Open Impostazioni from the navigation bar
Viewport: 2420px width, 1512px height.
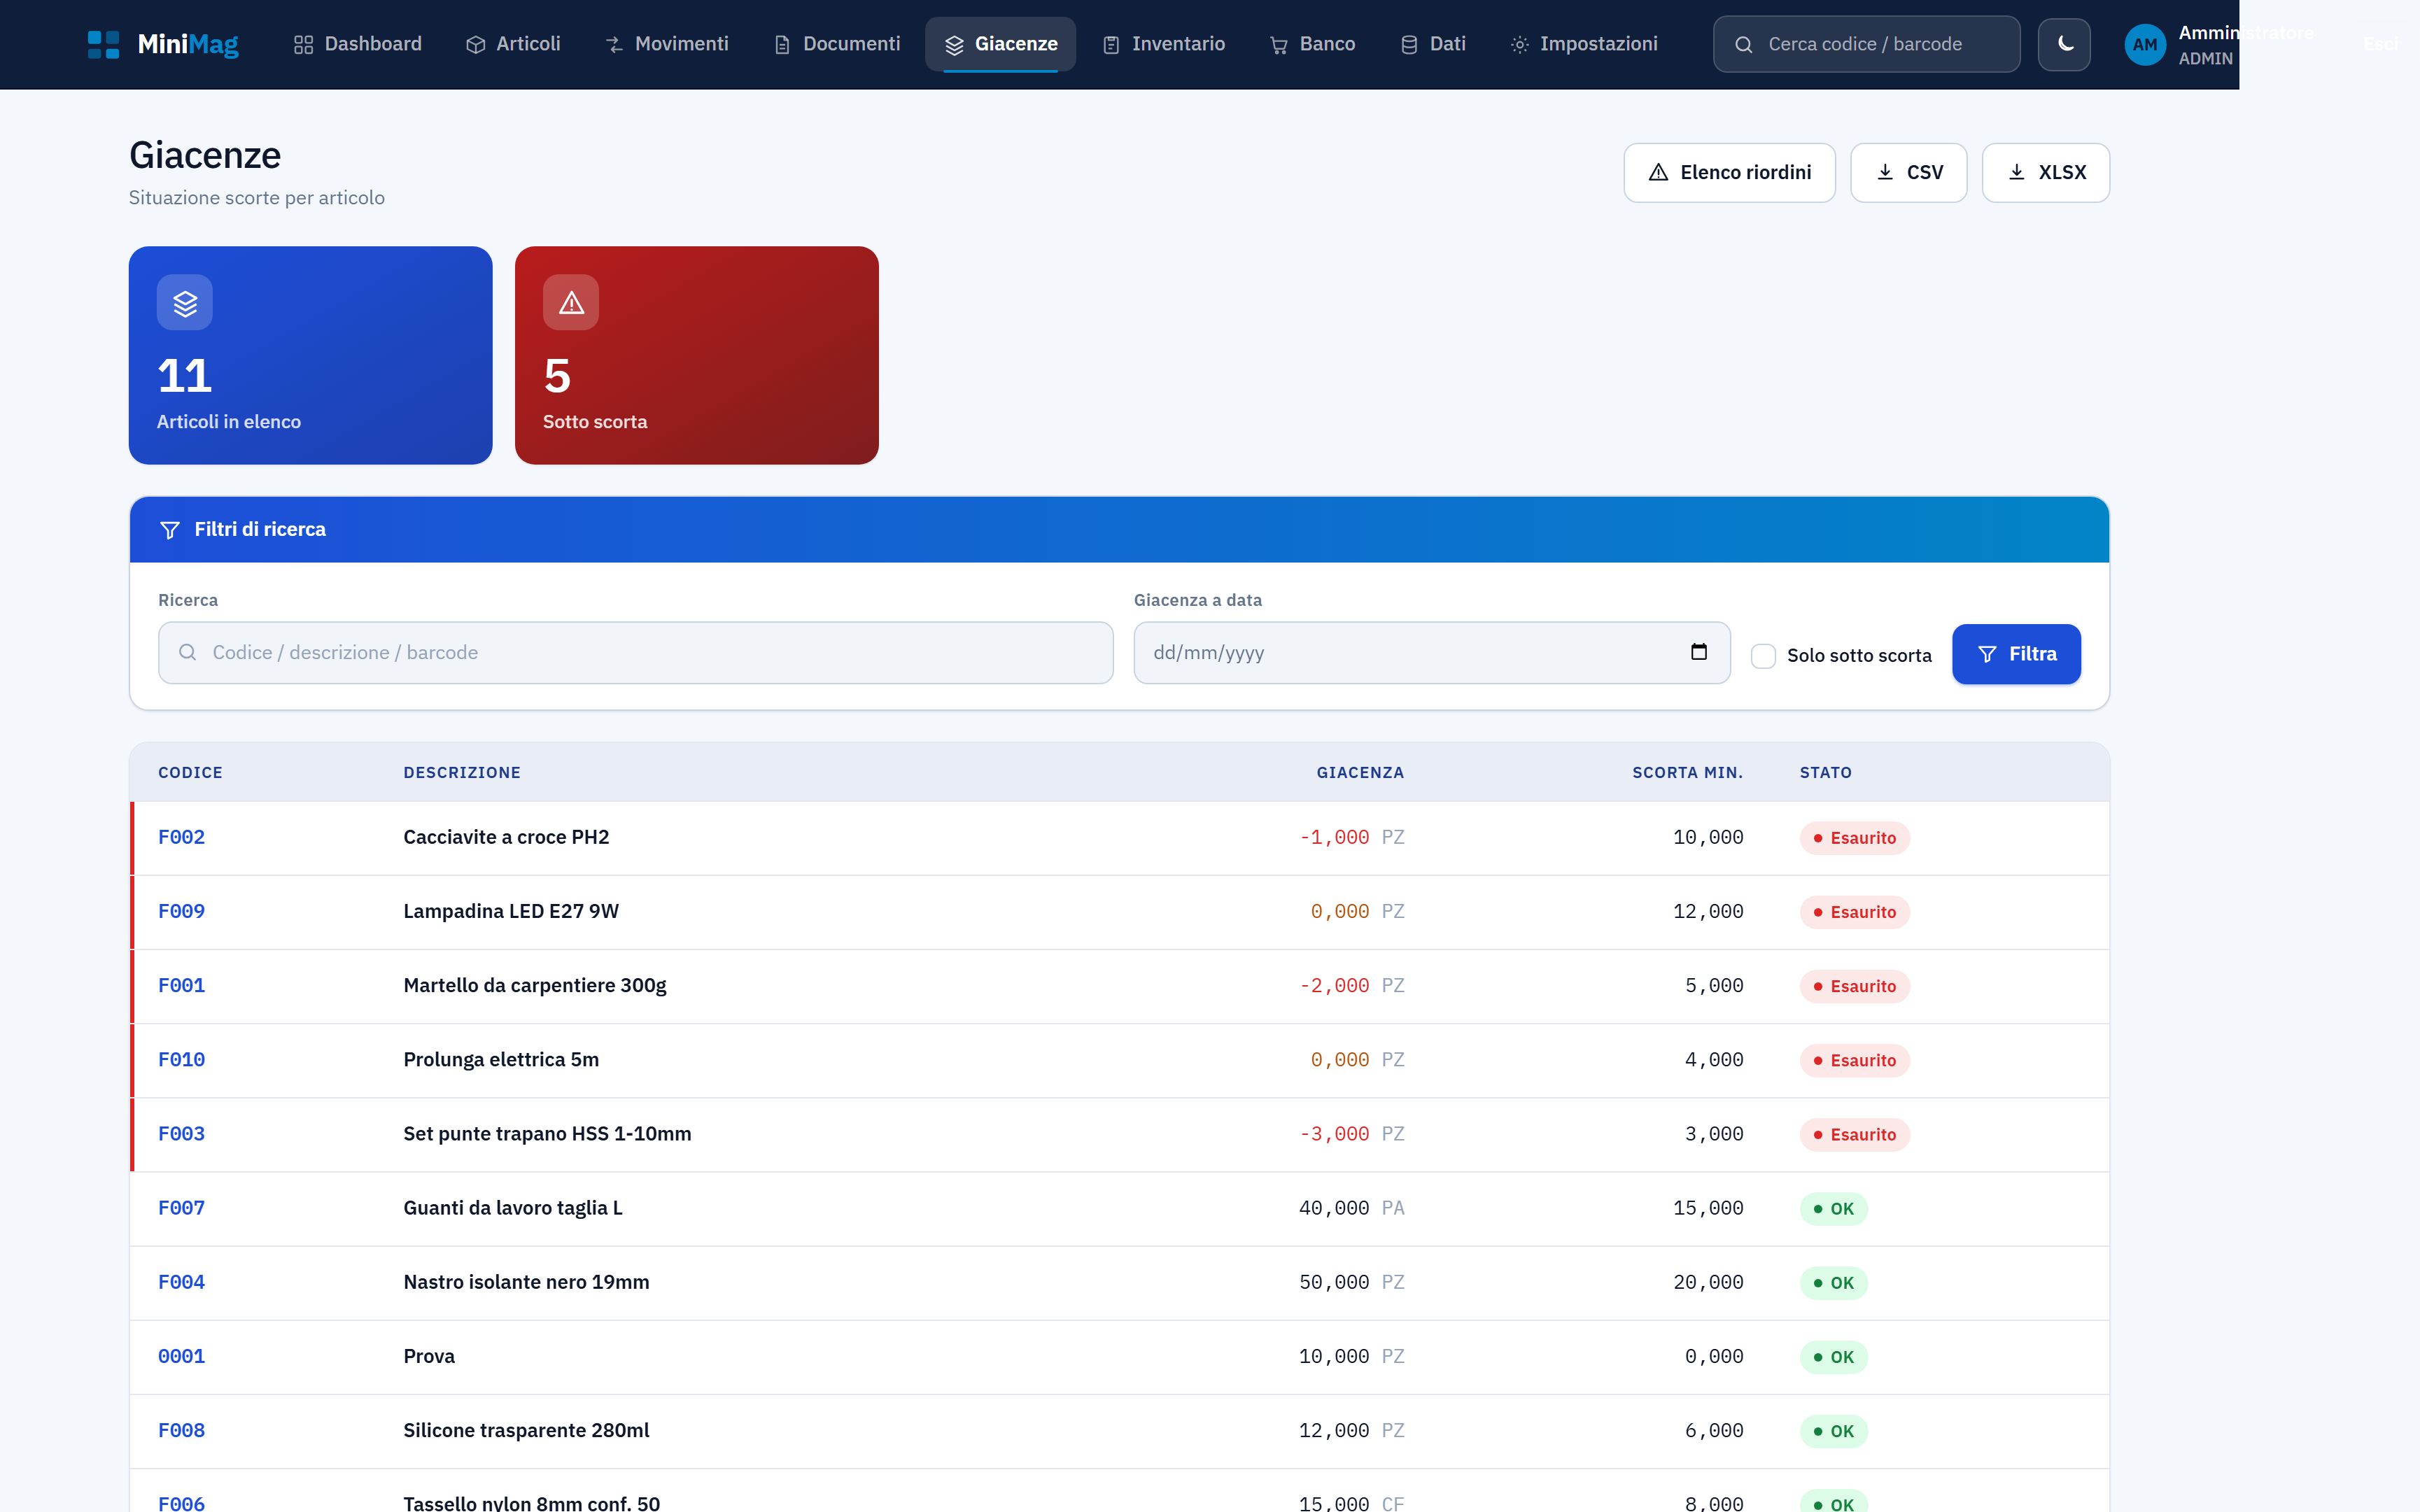[1584, 44]
